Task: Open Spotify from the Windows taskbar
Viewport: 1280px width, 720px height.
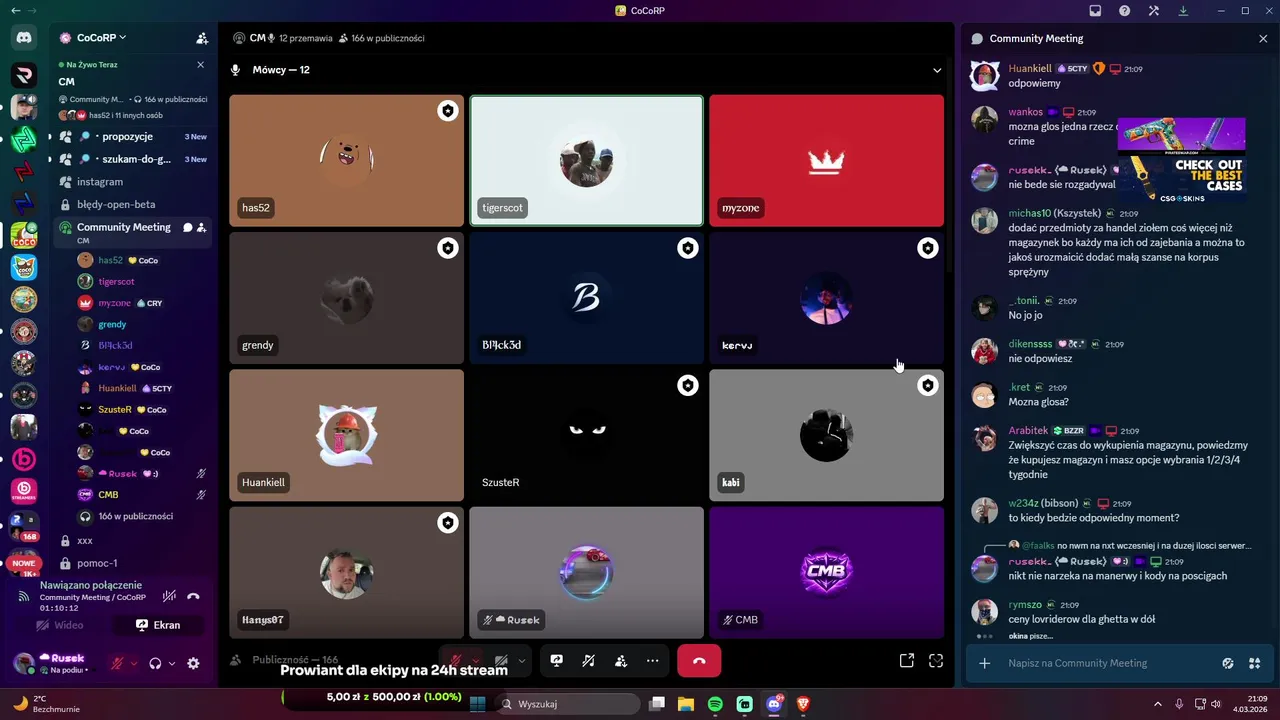Action: coord(715,704)
